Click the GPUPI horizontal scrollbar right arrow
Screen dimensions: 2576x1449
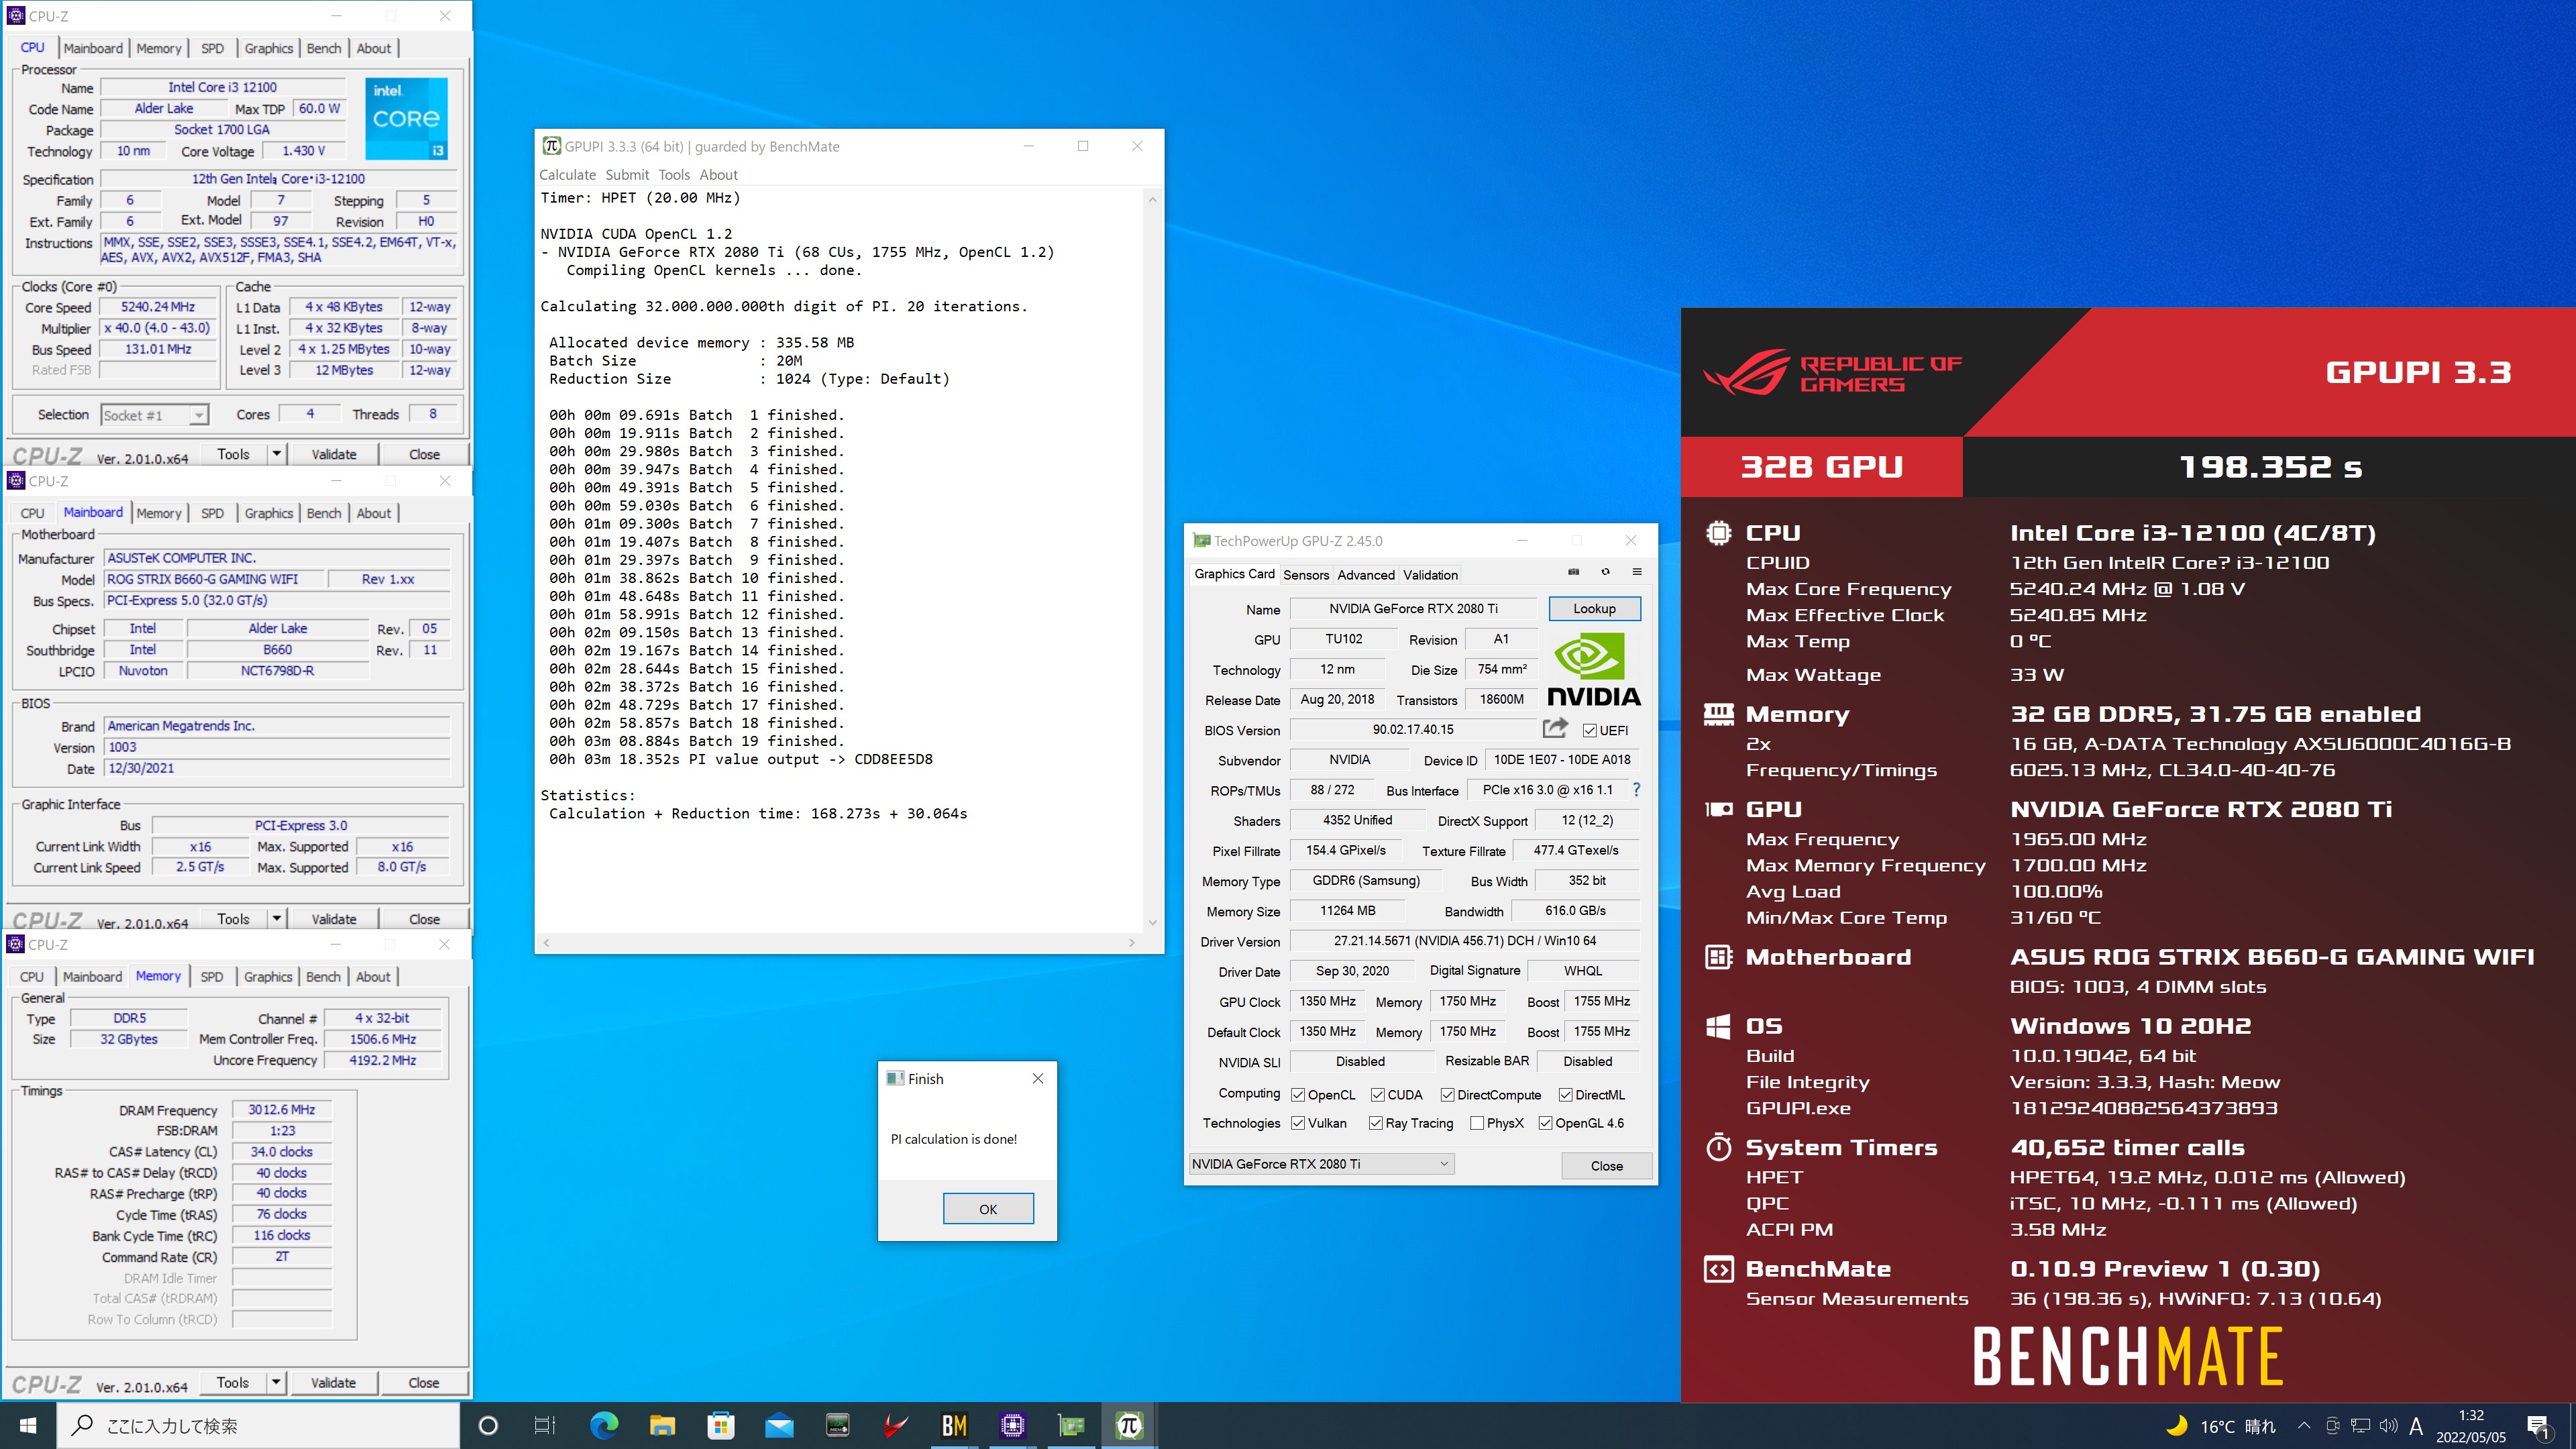pyautogui.click(x=1131, y=942)
